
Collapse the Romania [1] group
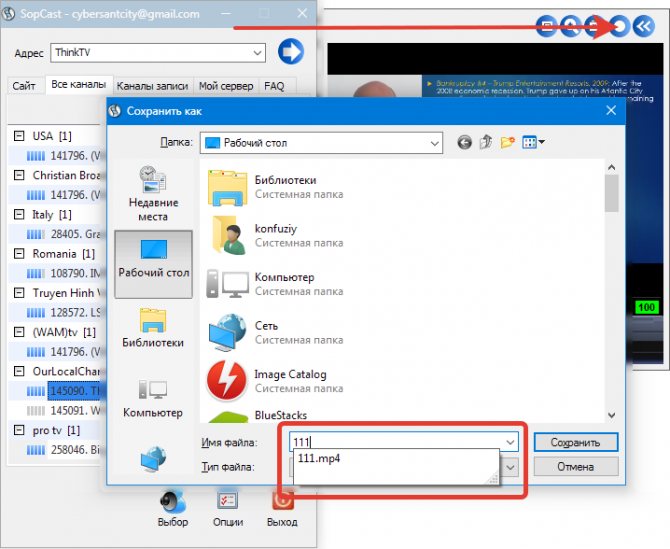point(19,253)
